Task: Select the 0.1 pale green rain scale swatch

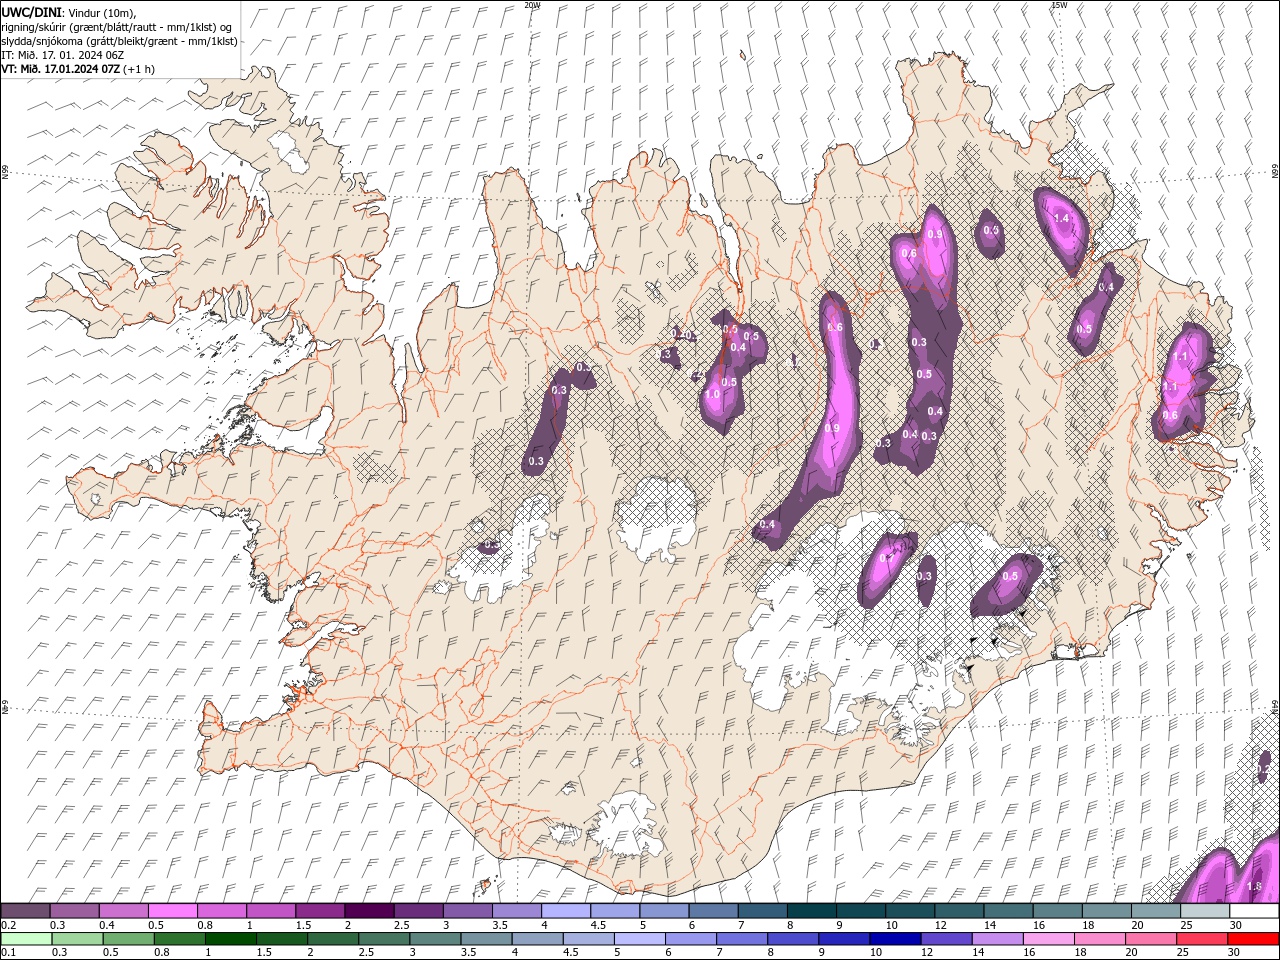Action: pyautogui.click(x=26, y=939)
